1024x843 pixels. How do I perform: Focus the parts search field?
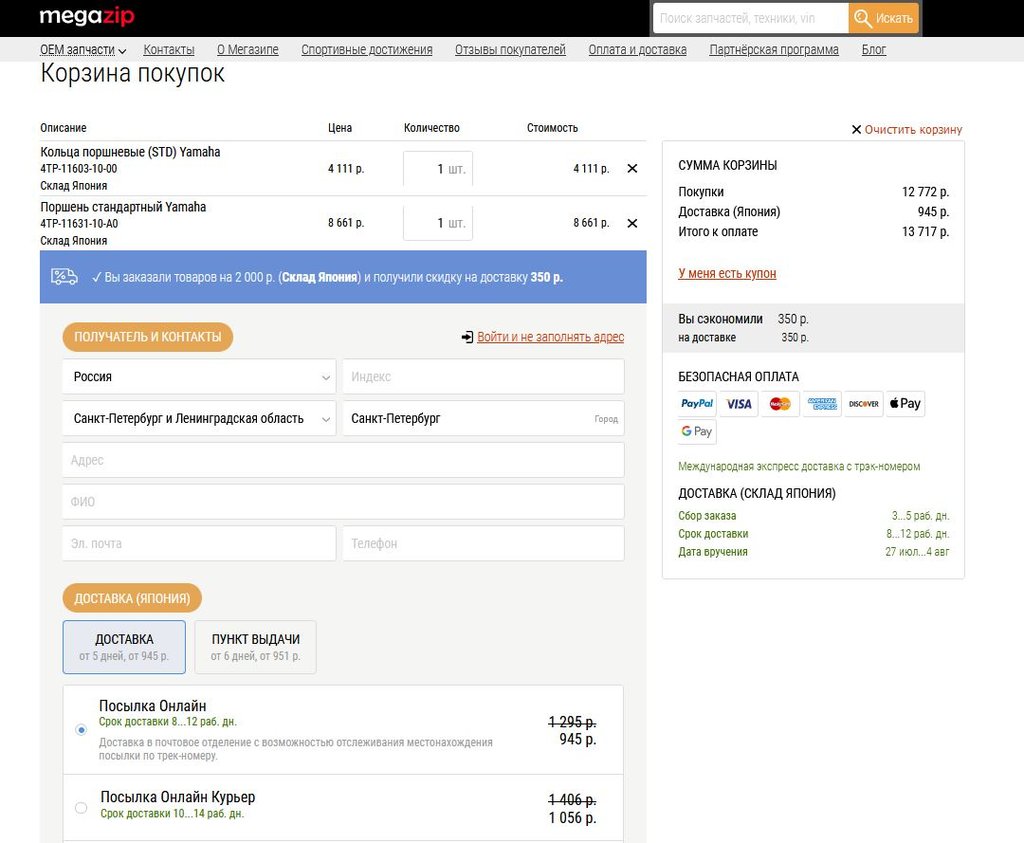pos(751,18)
